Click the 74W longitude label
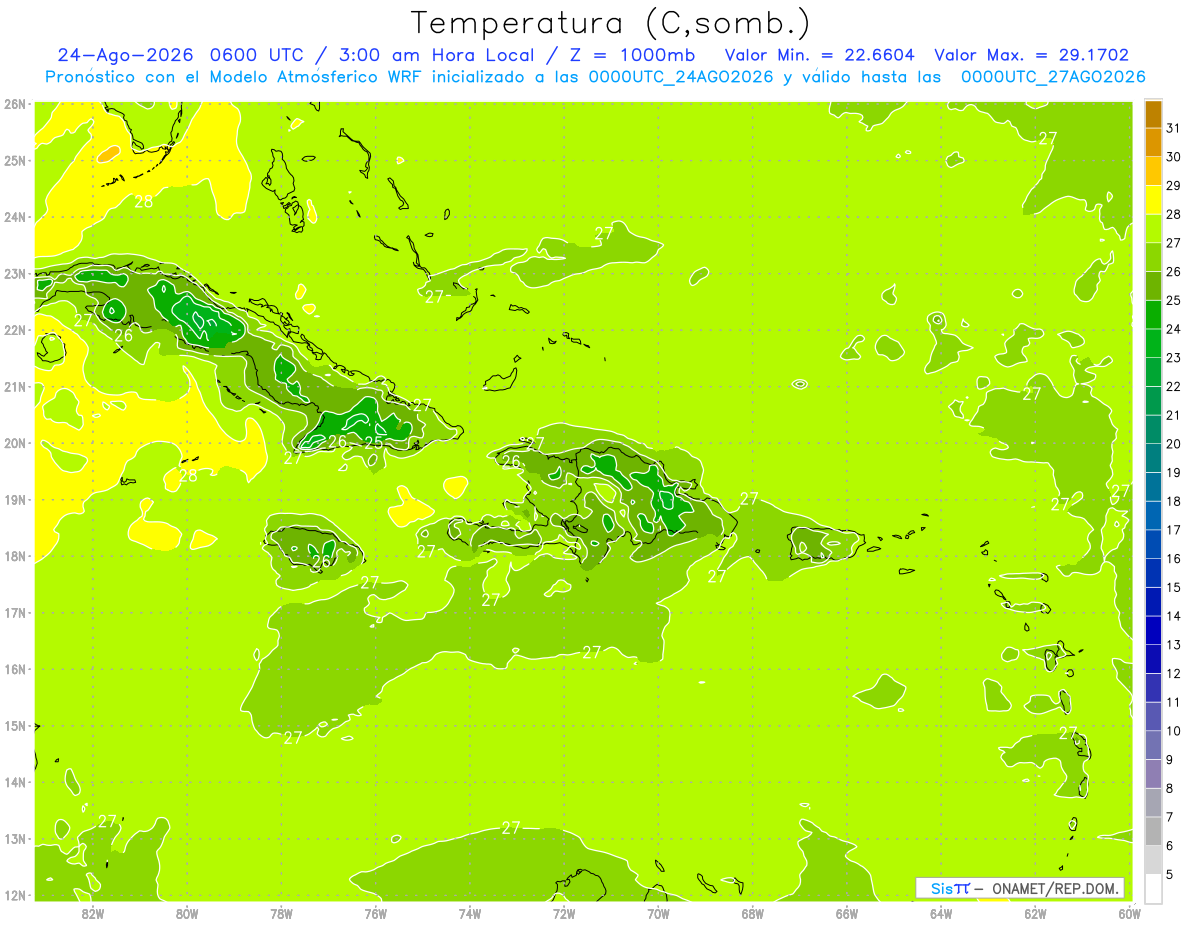 (470, 913)
